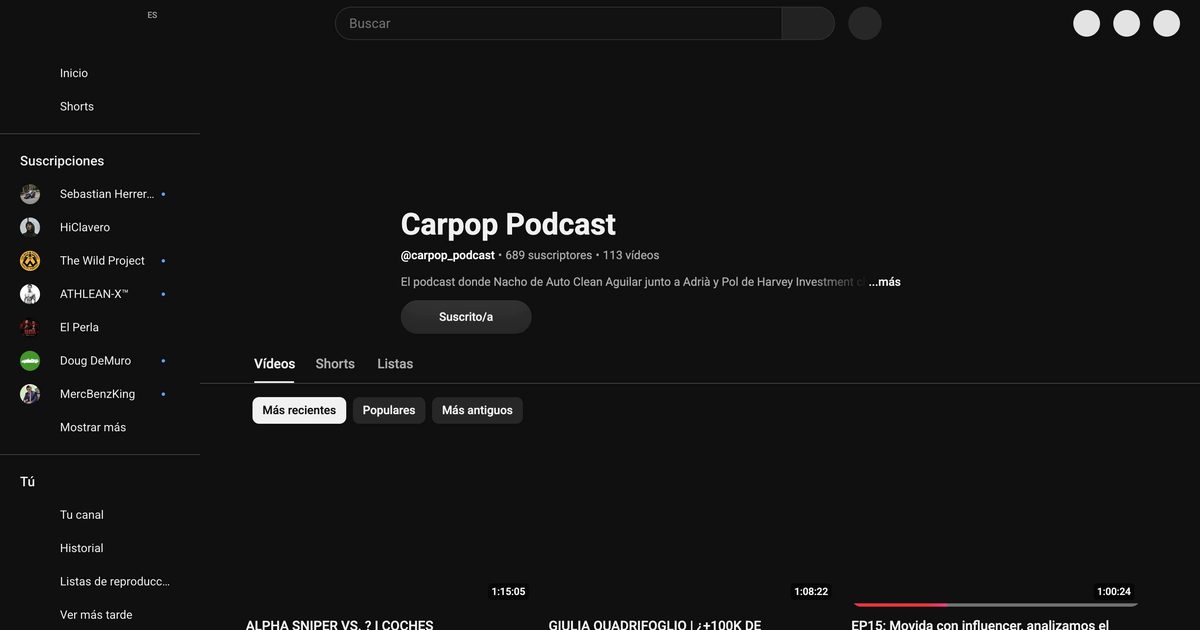
Task: Open video ALPHA SNIPER VS. ? | COCHES
Action: (x=340, y=624)
